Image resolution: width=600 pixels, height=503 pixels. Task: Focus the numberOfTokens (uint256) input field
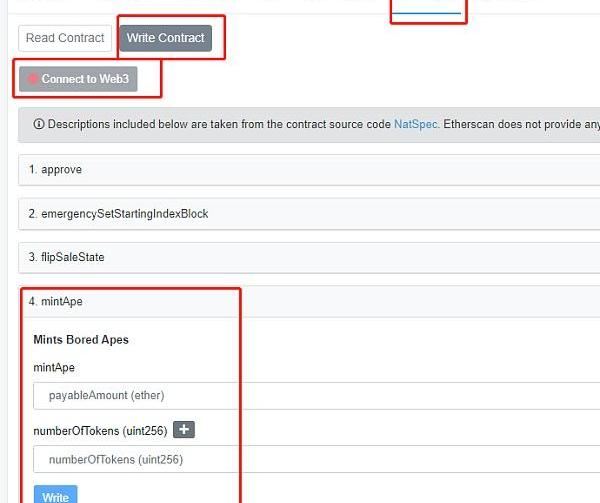coord(316,459)
